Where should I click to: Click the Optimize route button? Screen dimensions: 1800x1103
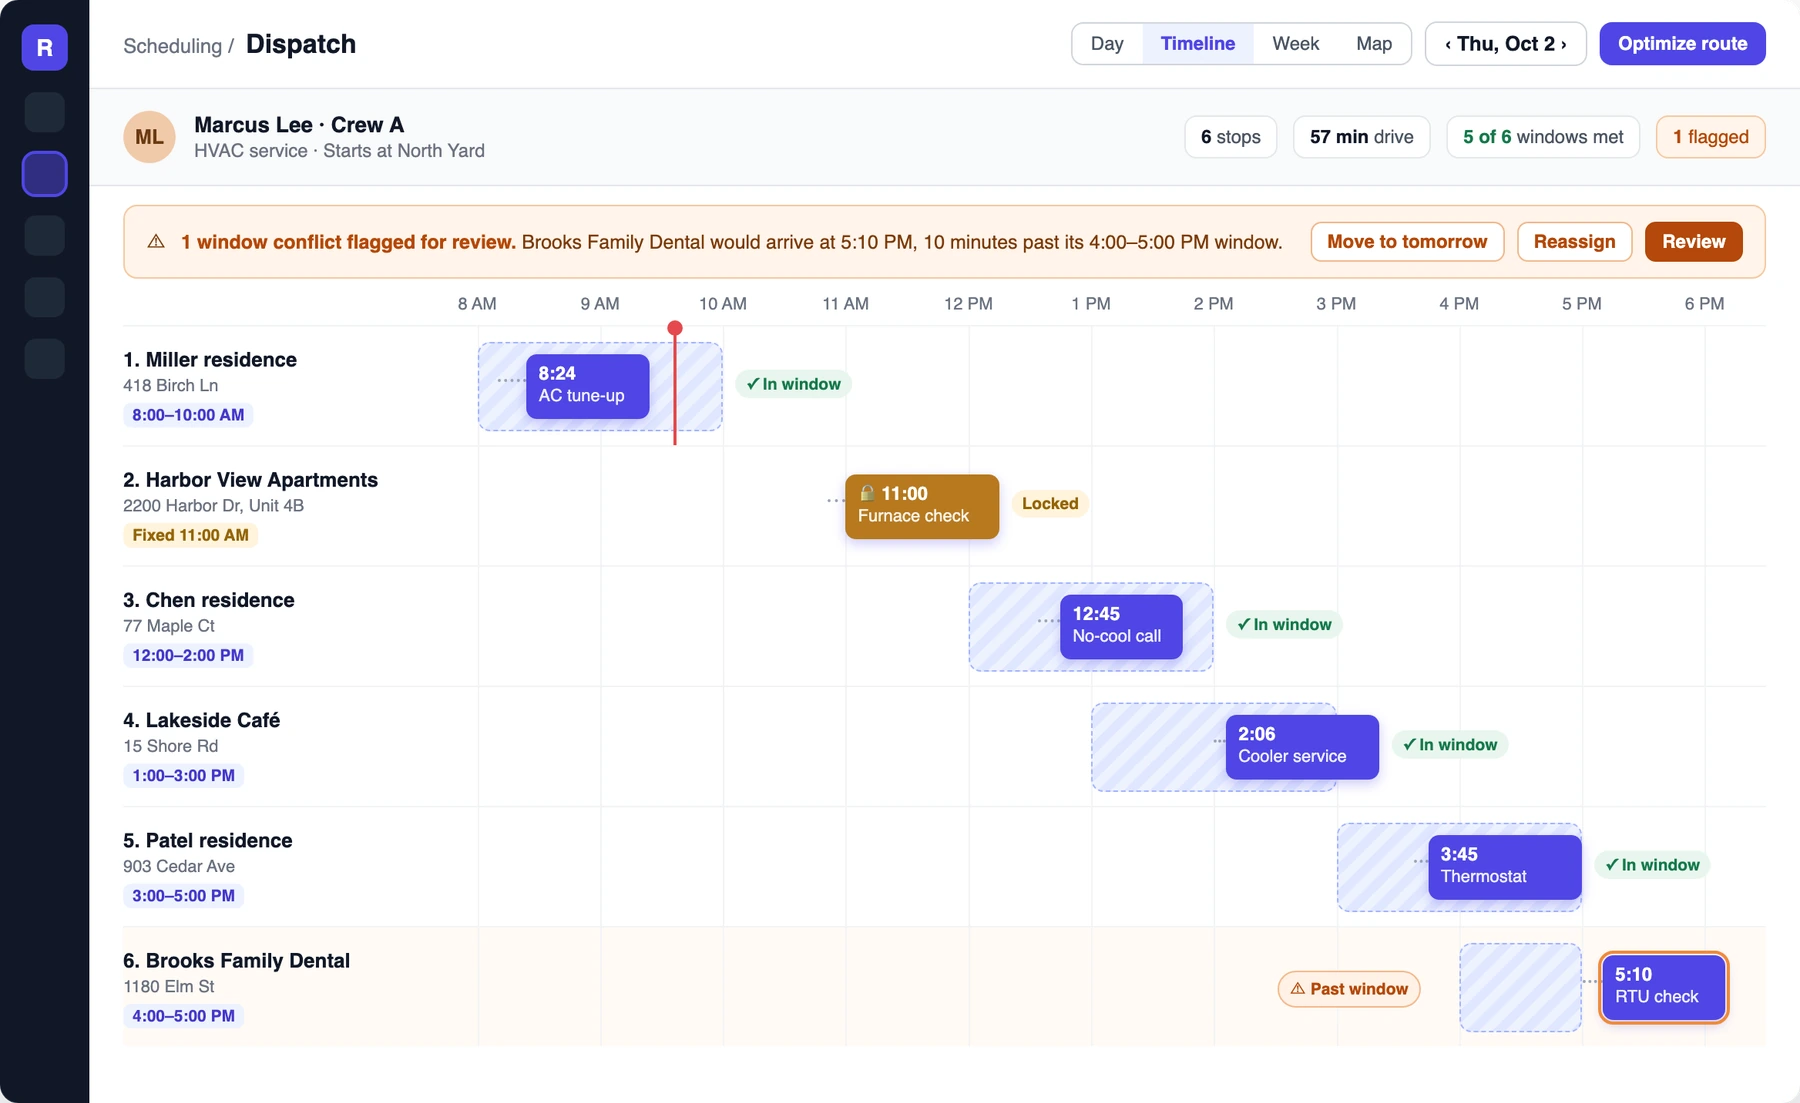point(1682,44)
